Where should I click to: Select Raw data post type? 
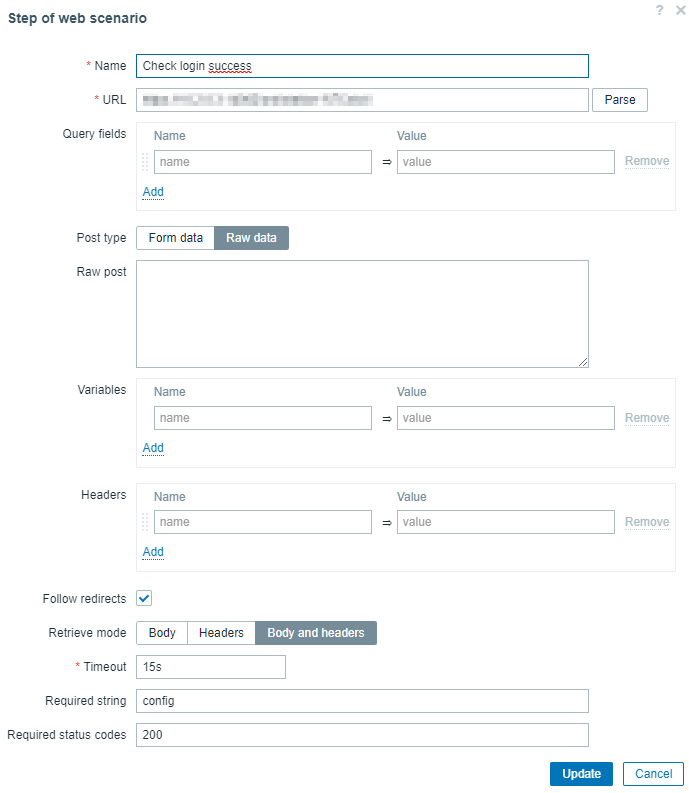[251, 238]
